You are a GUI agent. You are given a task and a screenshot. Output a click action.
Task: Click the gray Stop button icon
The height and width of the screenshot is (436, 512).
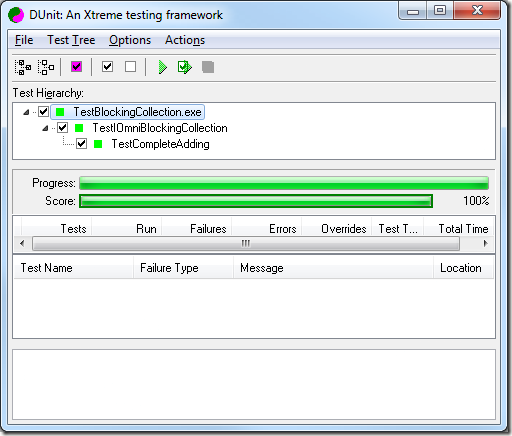pyautogui.click(x=208, y=67)
